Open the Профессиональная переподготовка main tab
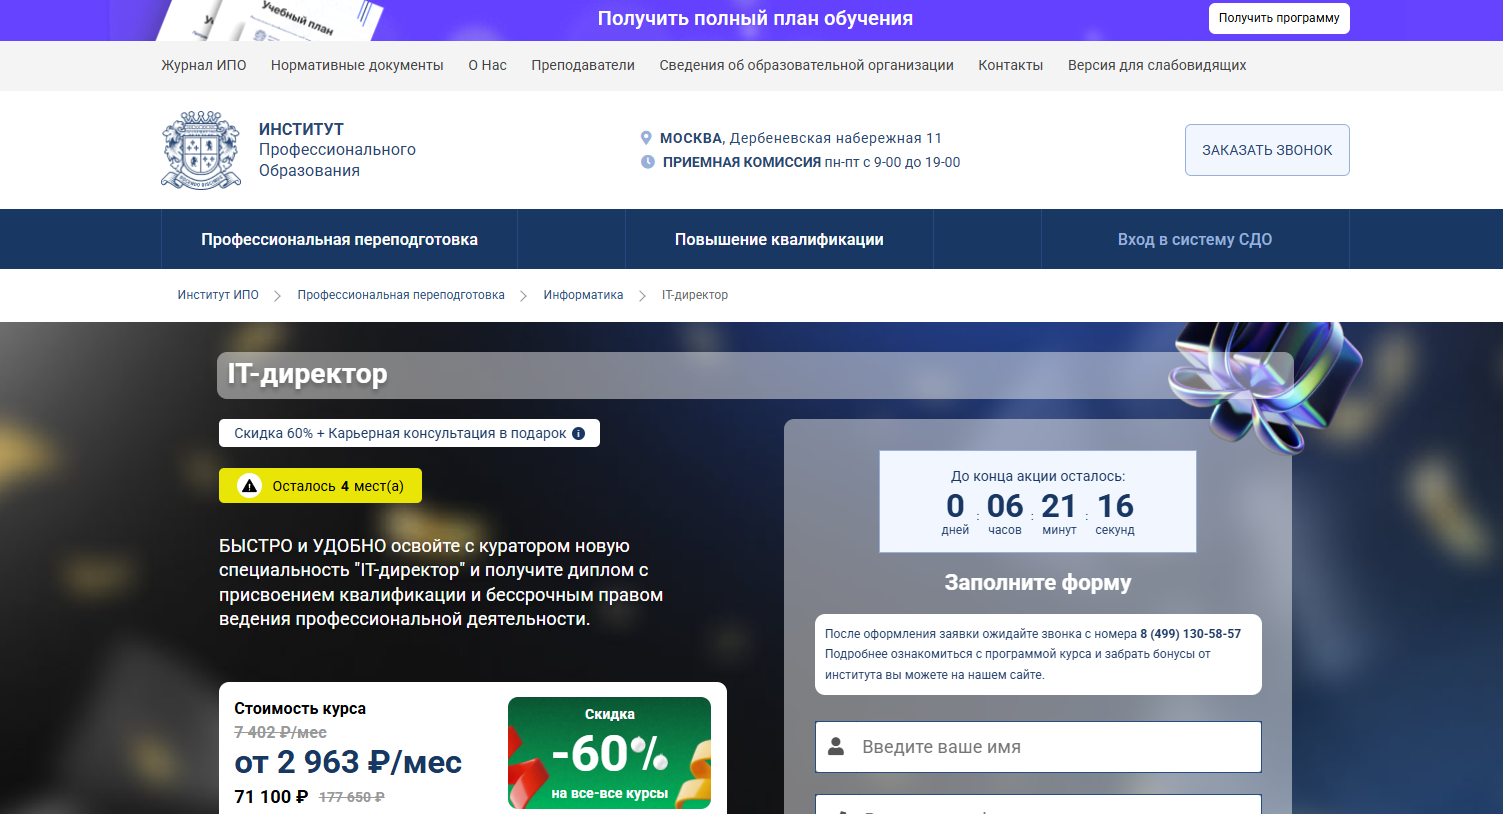1503x814 pixels. pos(339,239)
